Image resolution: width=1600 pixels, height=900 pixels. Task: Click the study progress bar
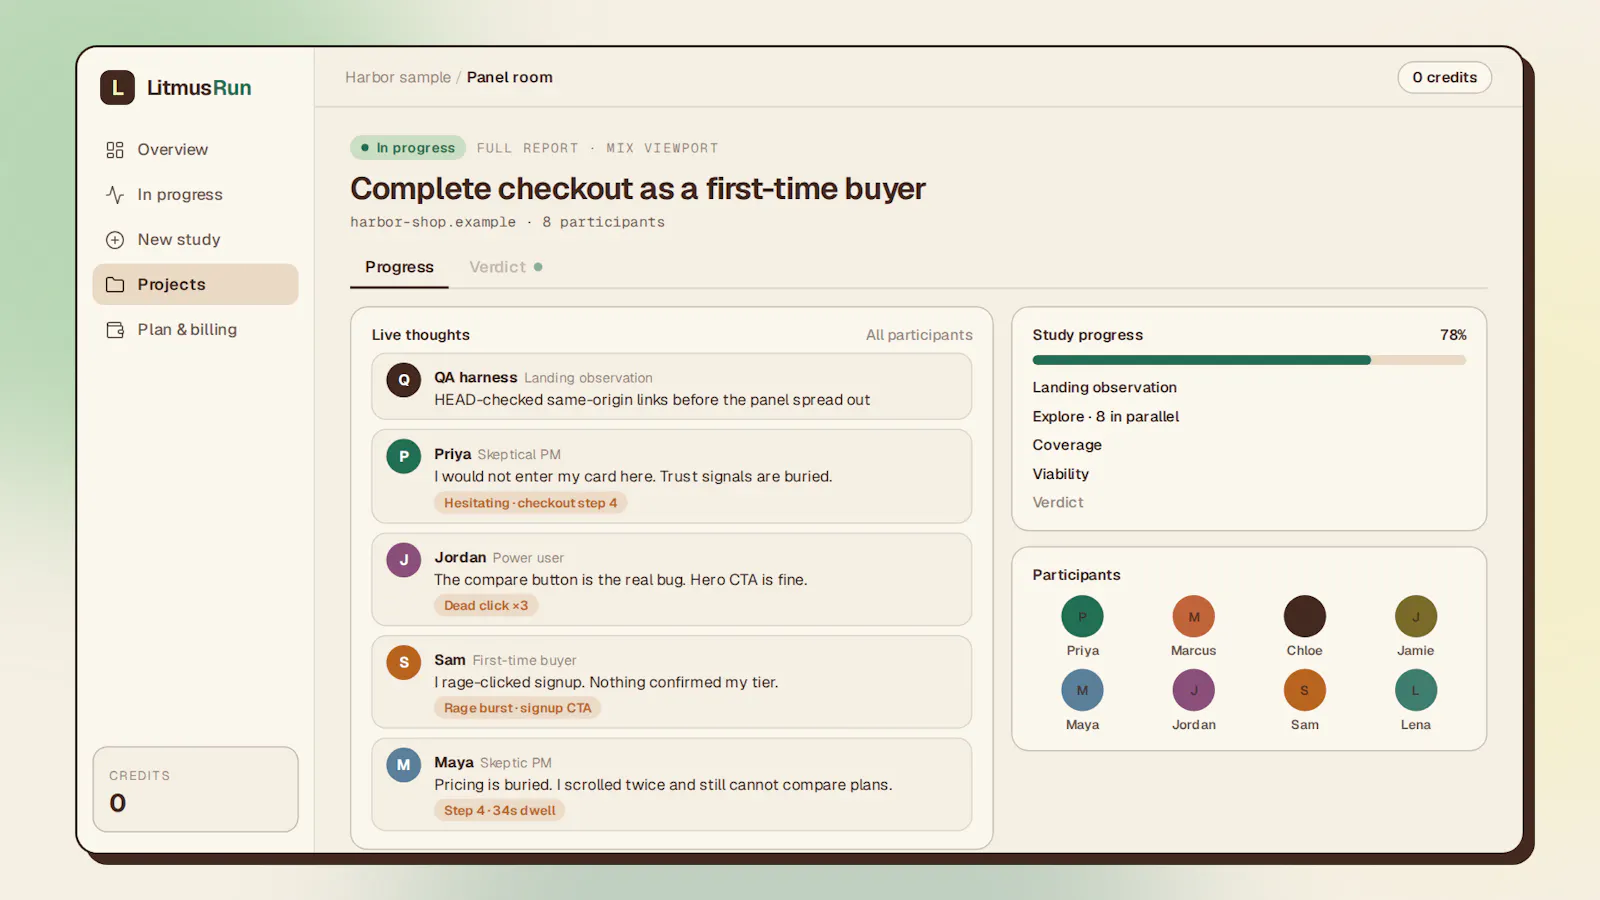(1249, 360)
